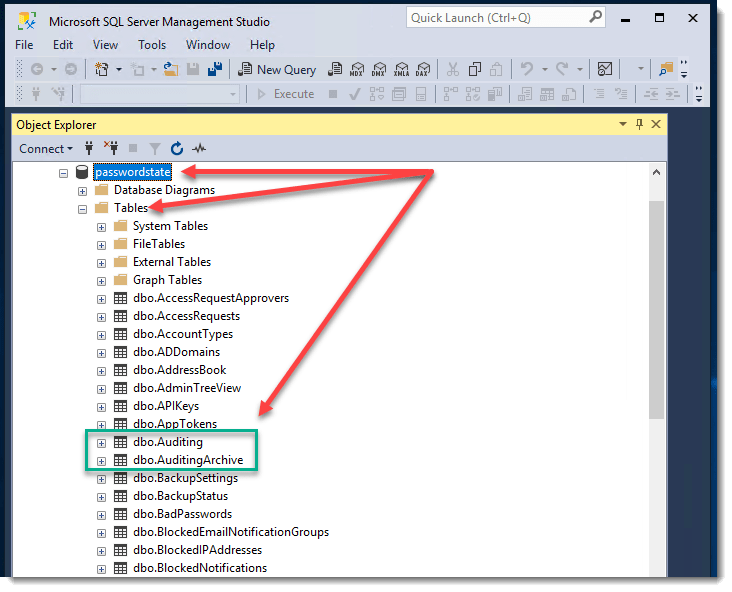Open a new DMX query

(x=379, y=70)
